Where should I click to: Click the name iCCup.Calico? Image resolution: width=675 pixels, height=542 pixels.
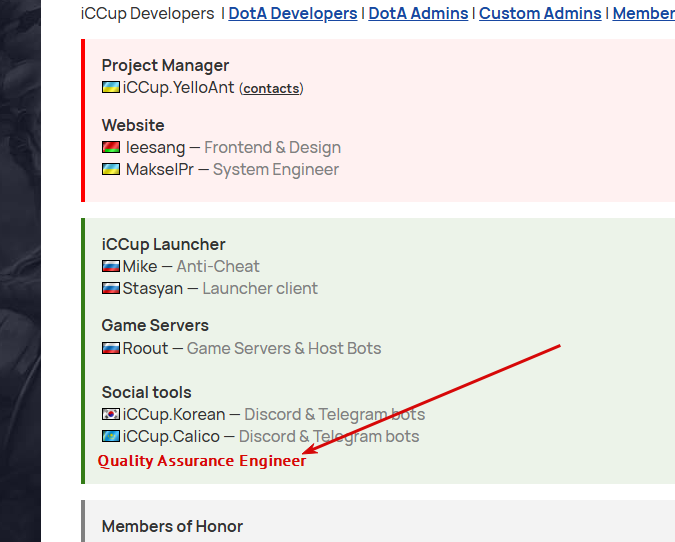click(171, 437)
